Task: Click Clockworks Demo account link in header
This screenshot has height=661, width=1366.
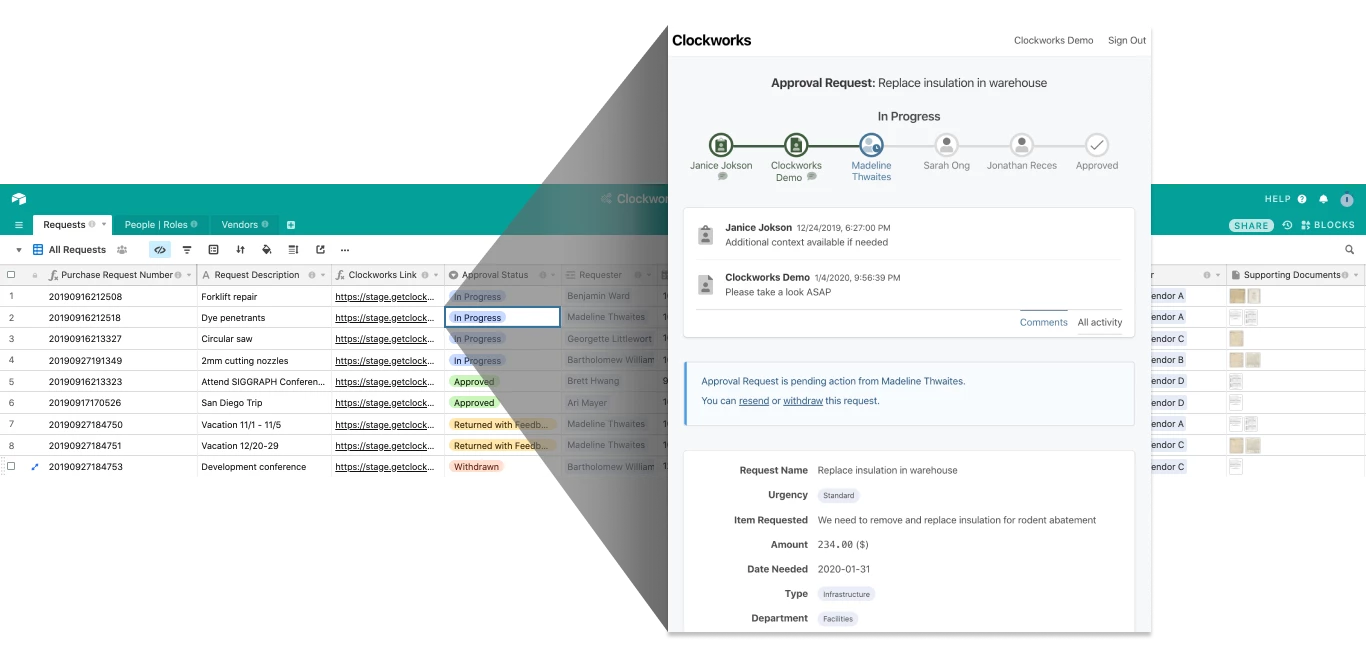Action: pos(1054,41)
